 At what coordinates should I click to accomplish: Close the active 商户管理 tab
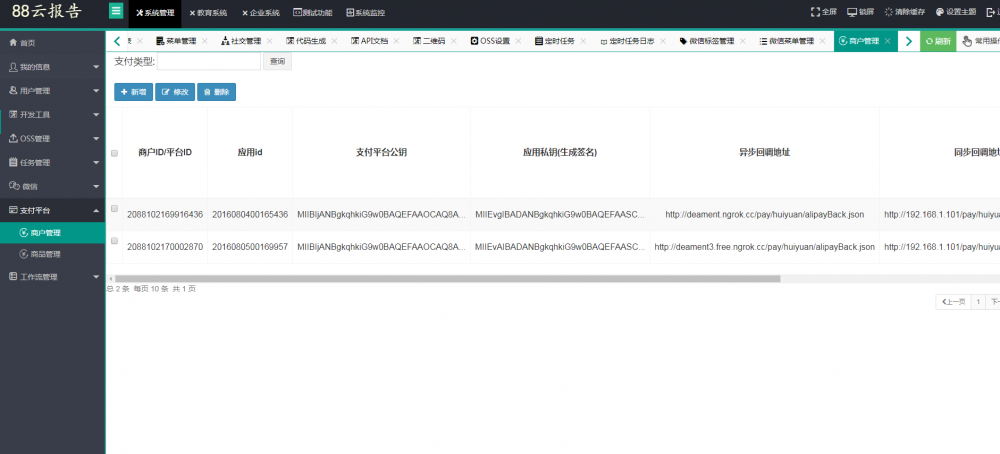(x=887, y=41)
